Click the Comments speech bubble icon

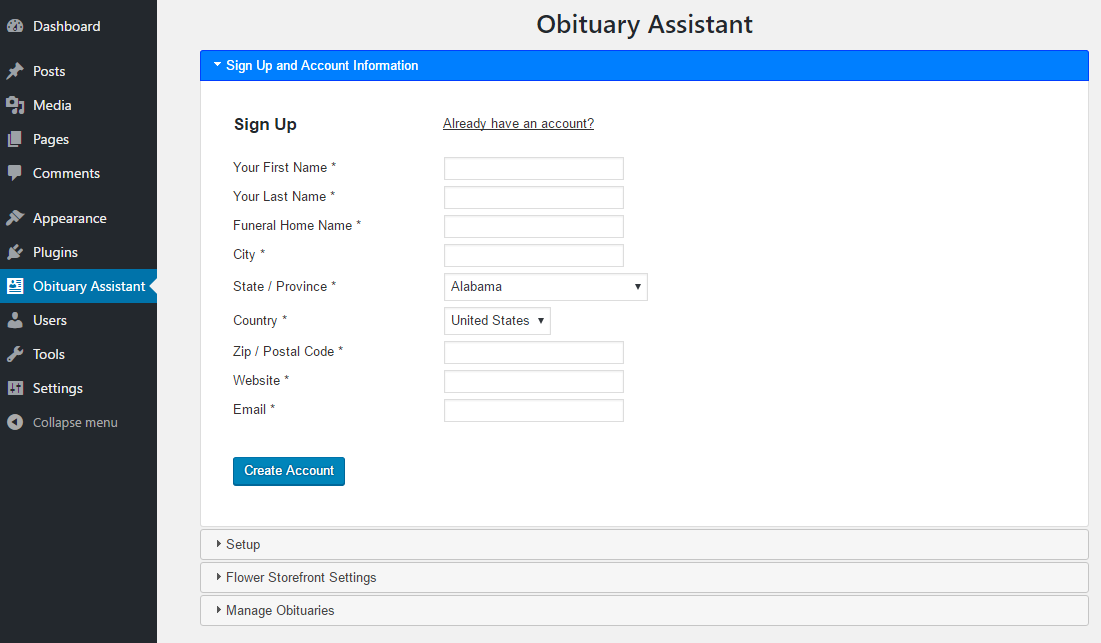pos(15,173)
